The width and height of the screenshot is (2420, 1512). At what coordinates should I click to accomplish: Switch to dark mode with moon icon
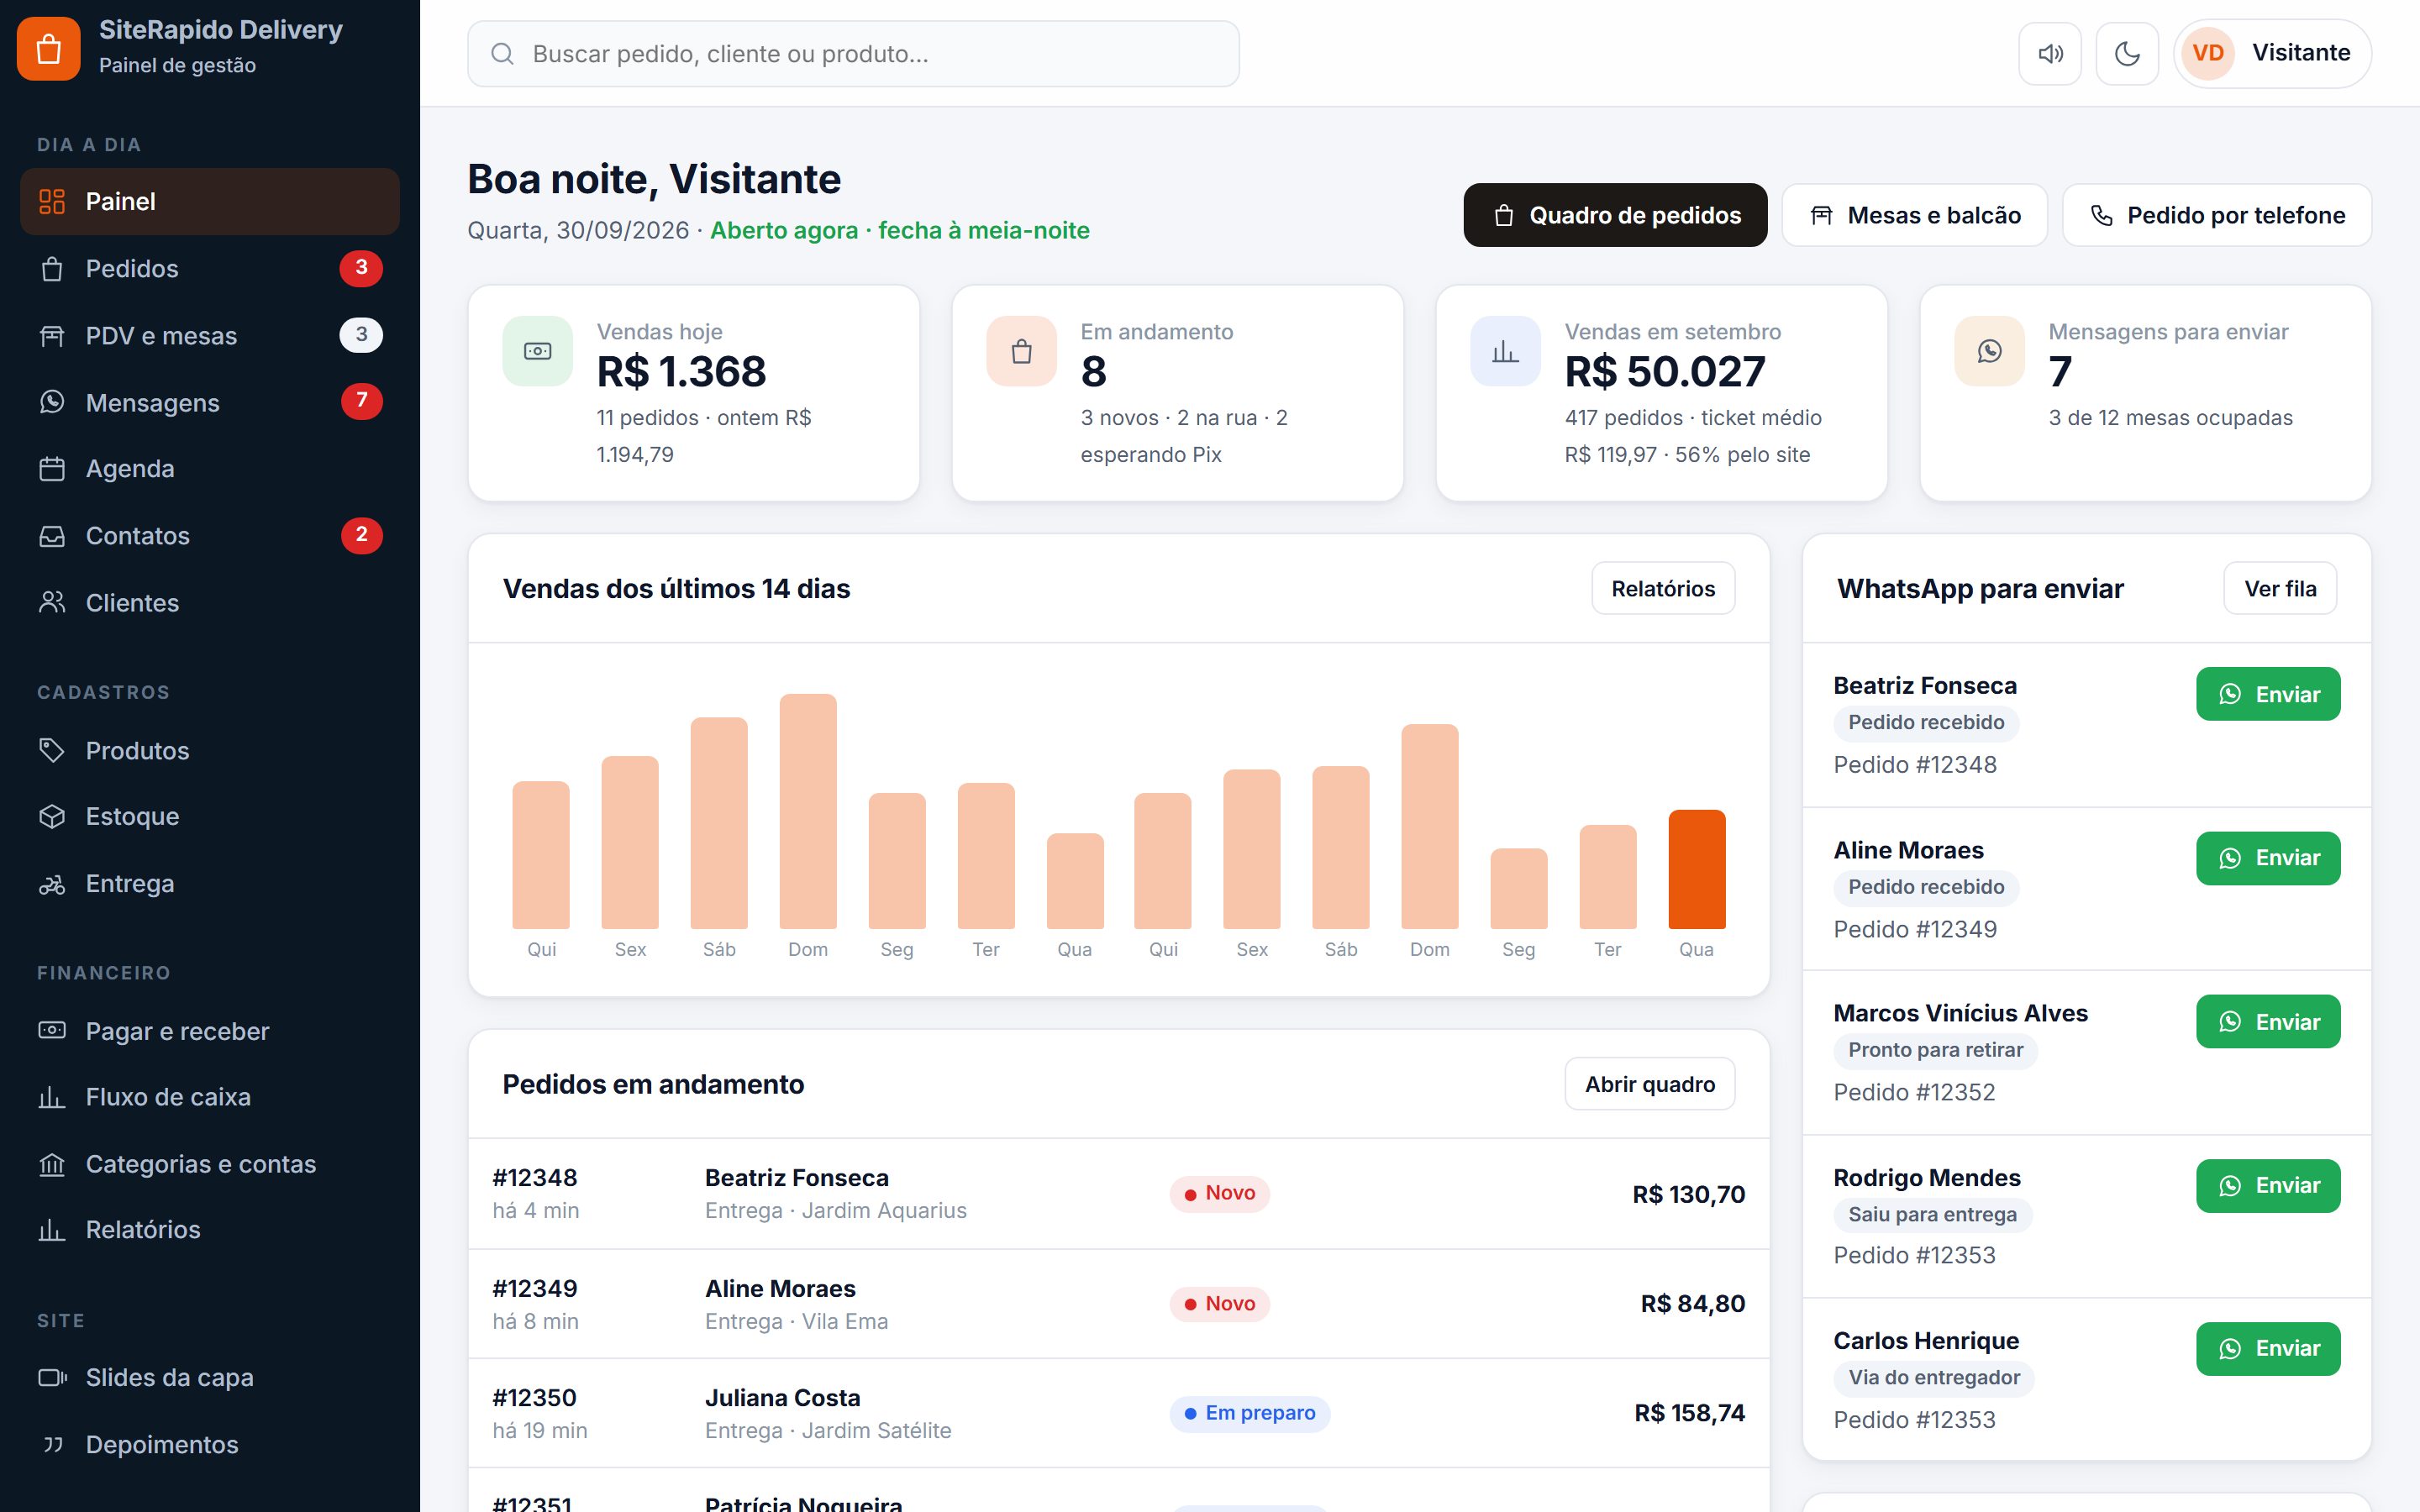pos(2127,54)
